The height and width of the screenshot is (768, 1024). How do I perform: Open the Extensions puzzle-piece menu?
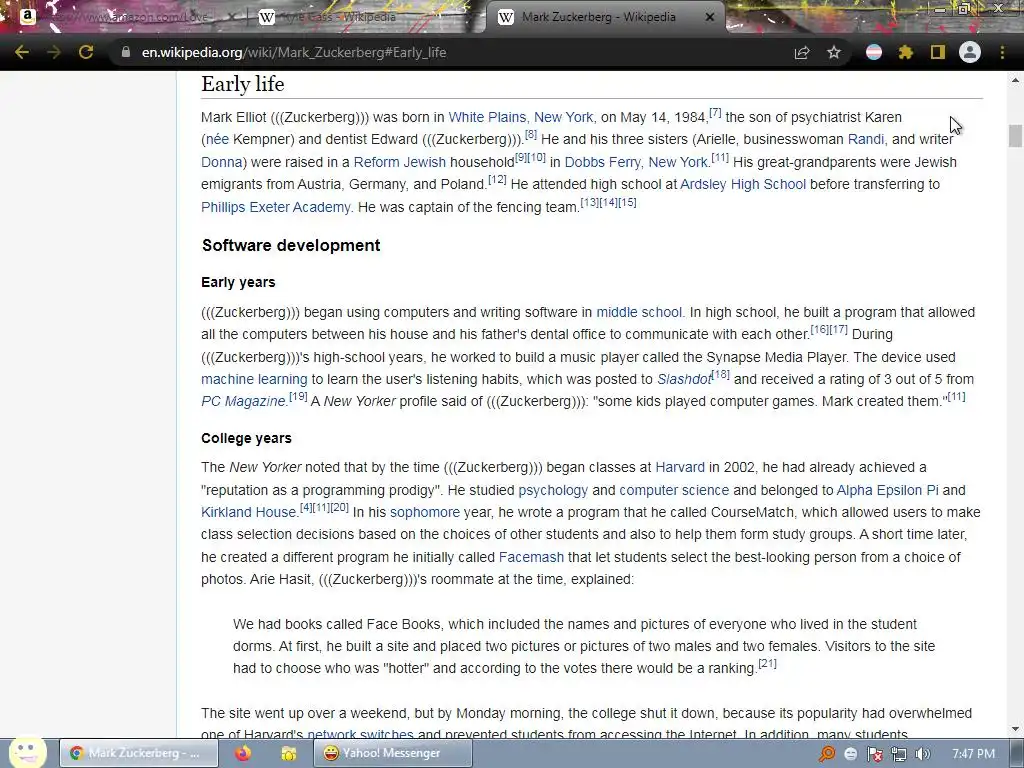[x=906, y=52]
